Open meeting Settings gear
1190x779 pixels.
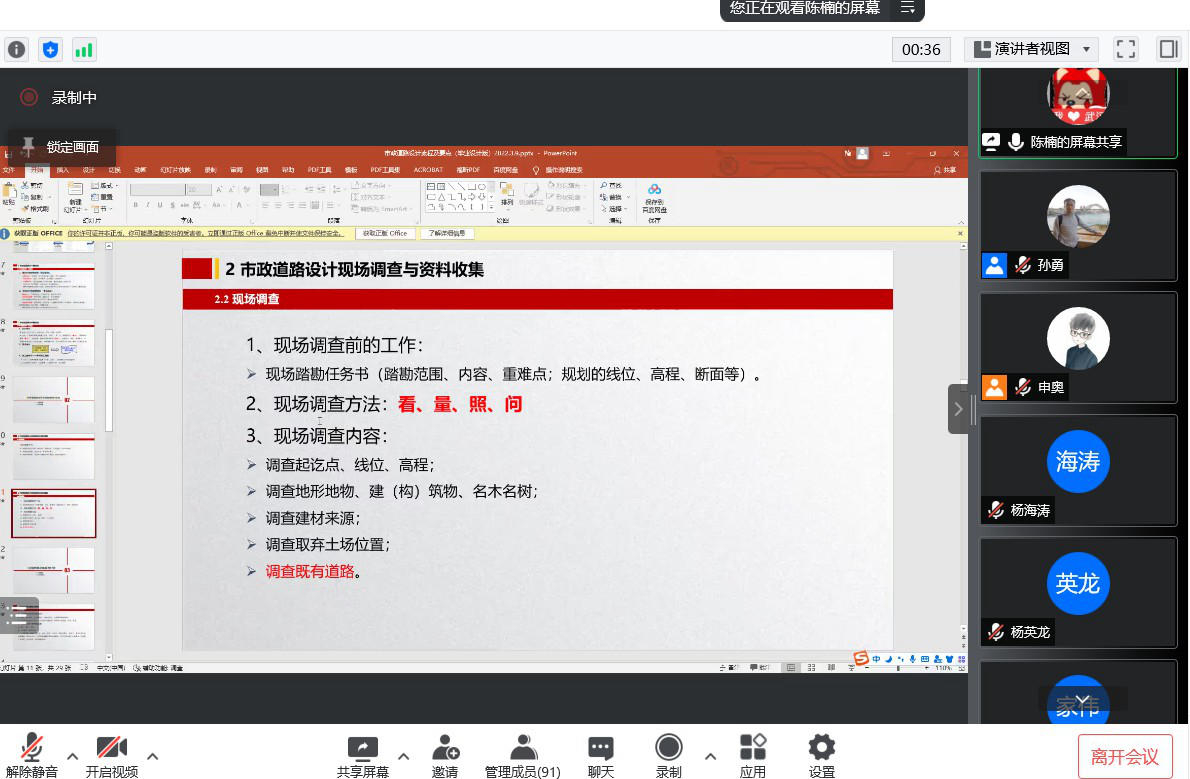821,755
